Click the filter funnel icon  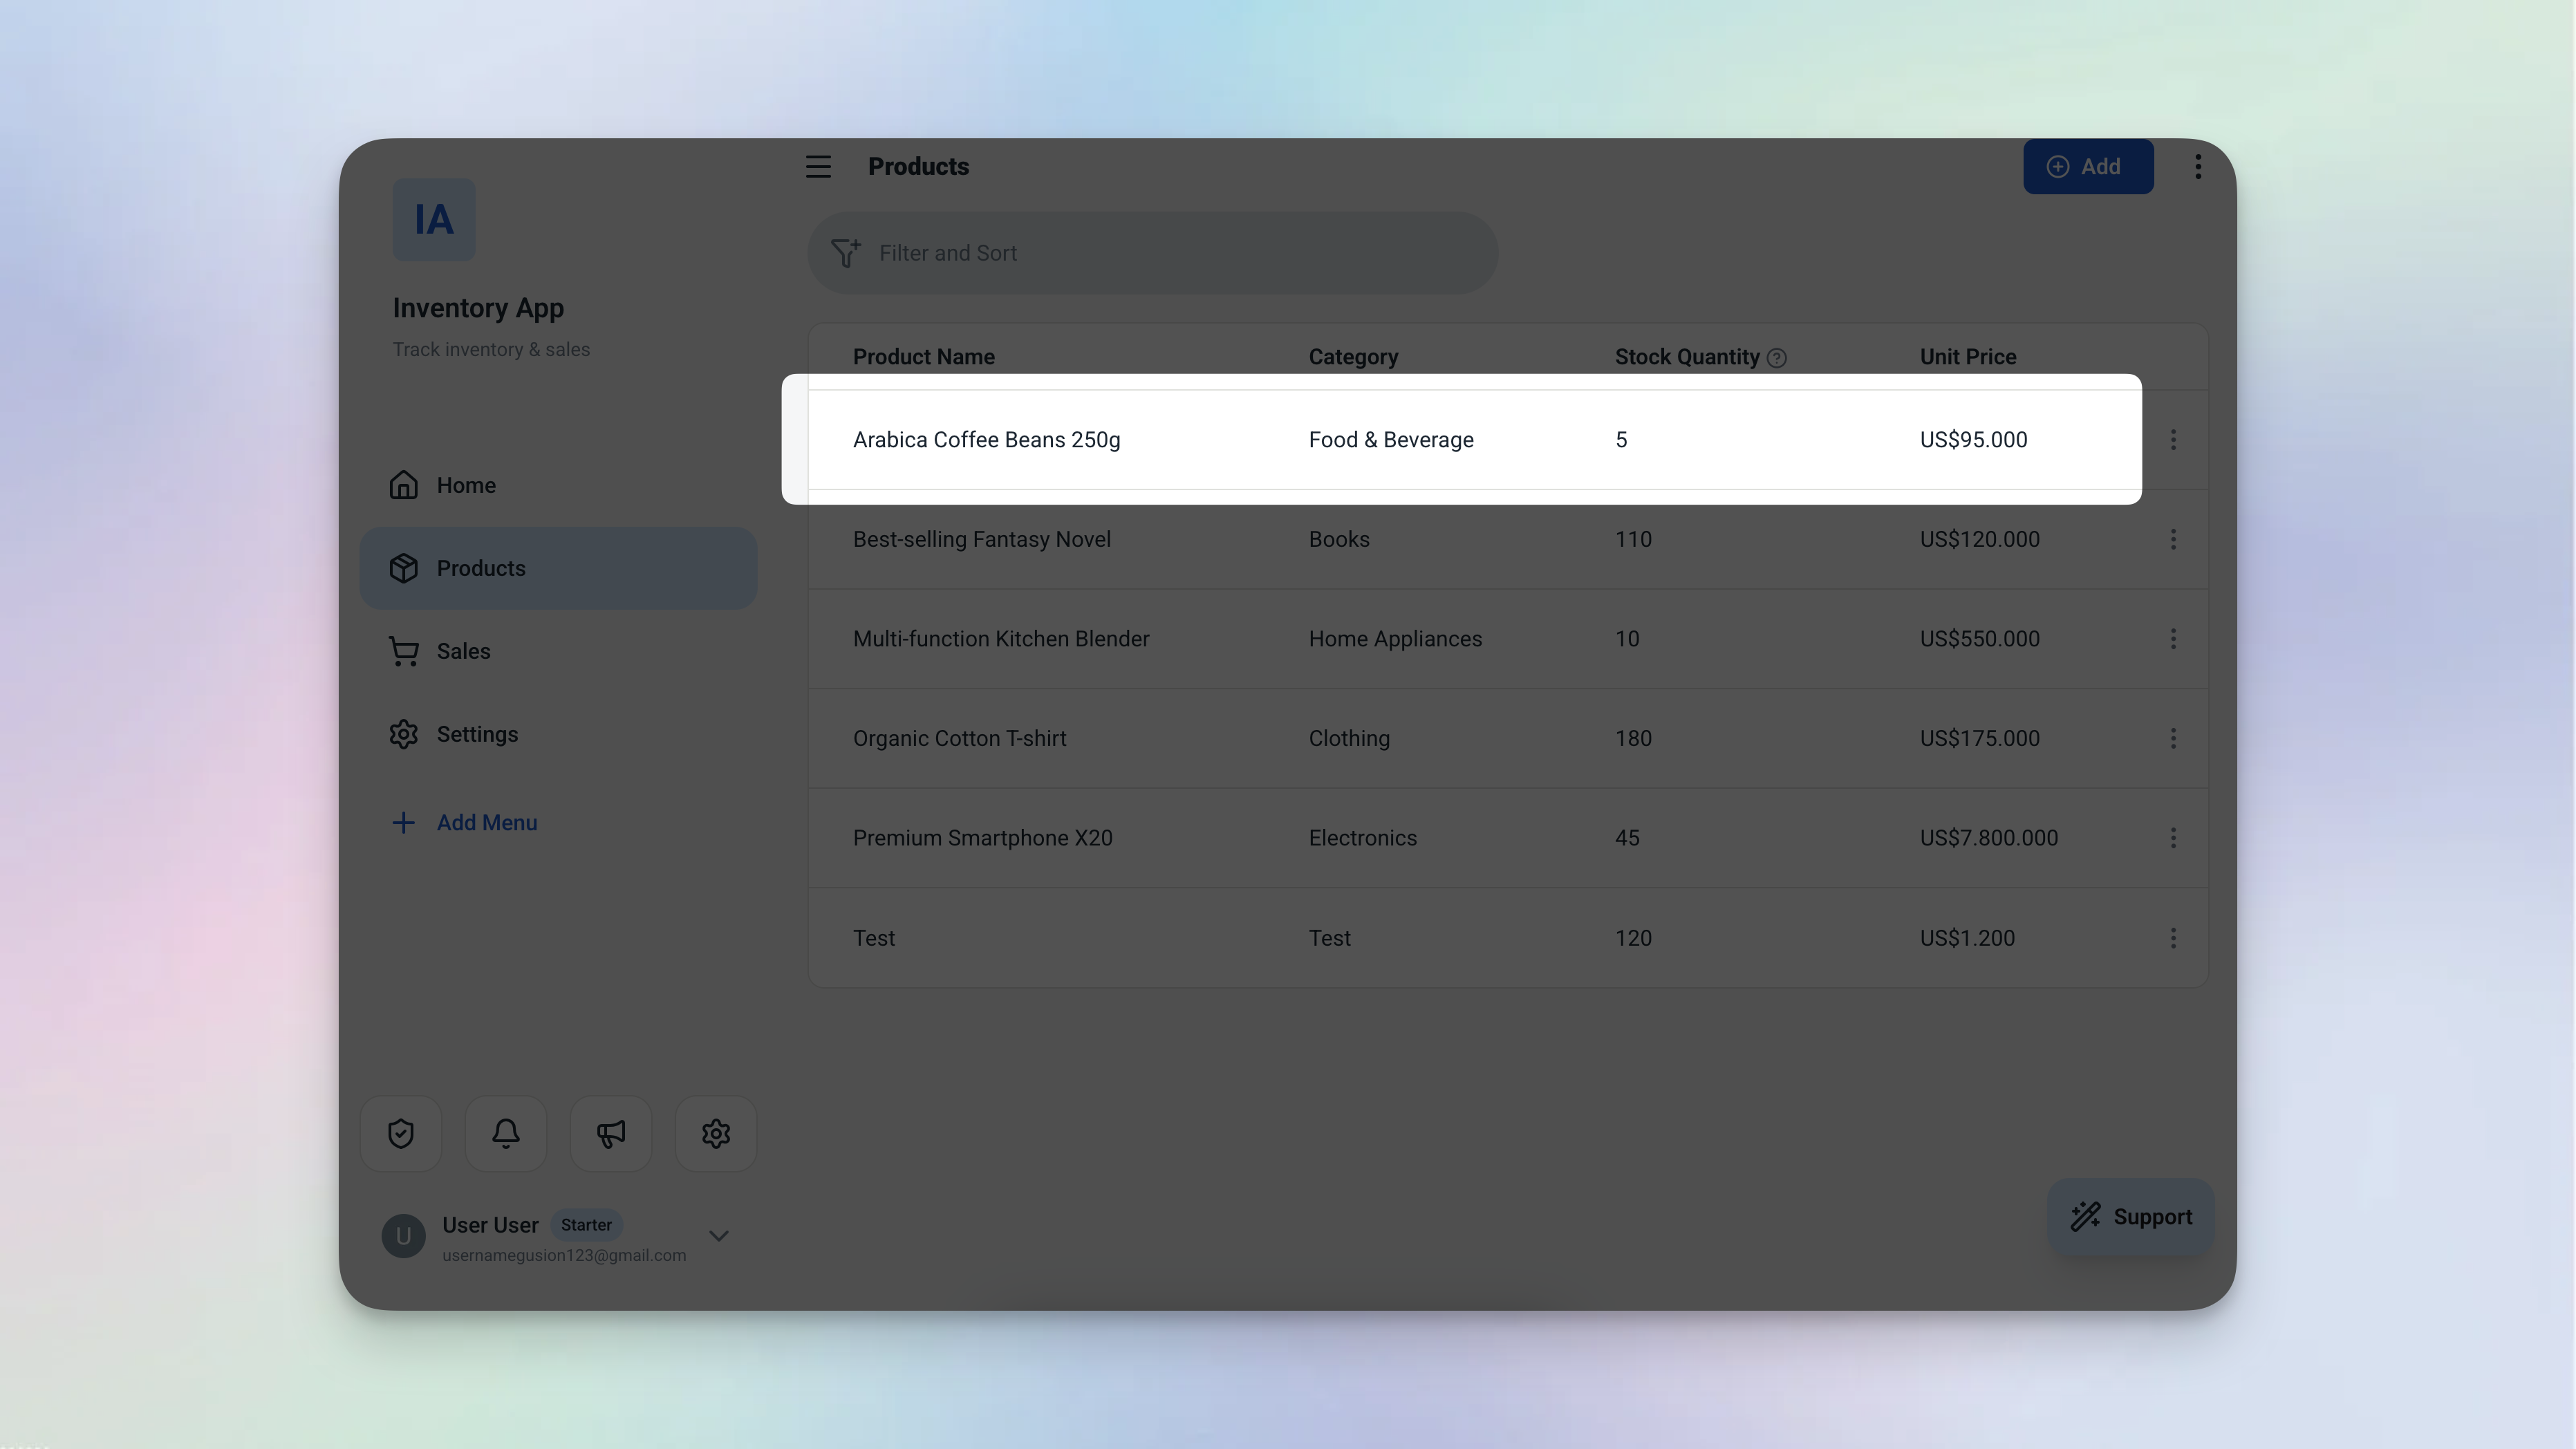point(845,252)
